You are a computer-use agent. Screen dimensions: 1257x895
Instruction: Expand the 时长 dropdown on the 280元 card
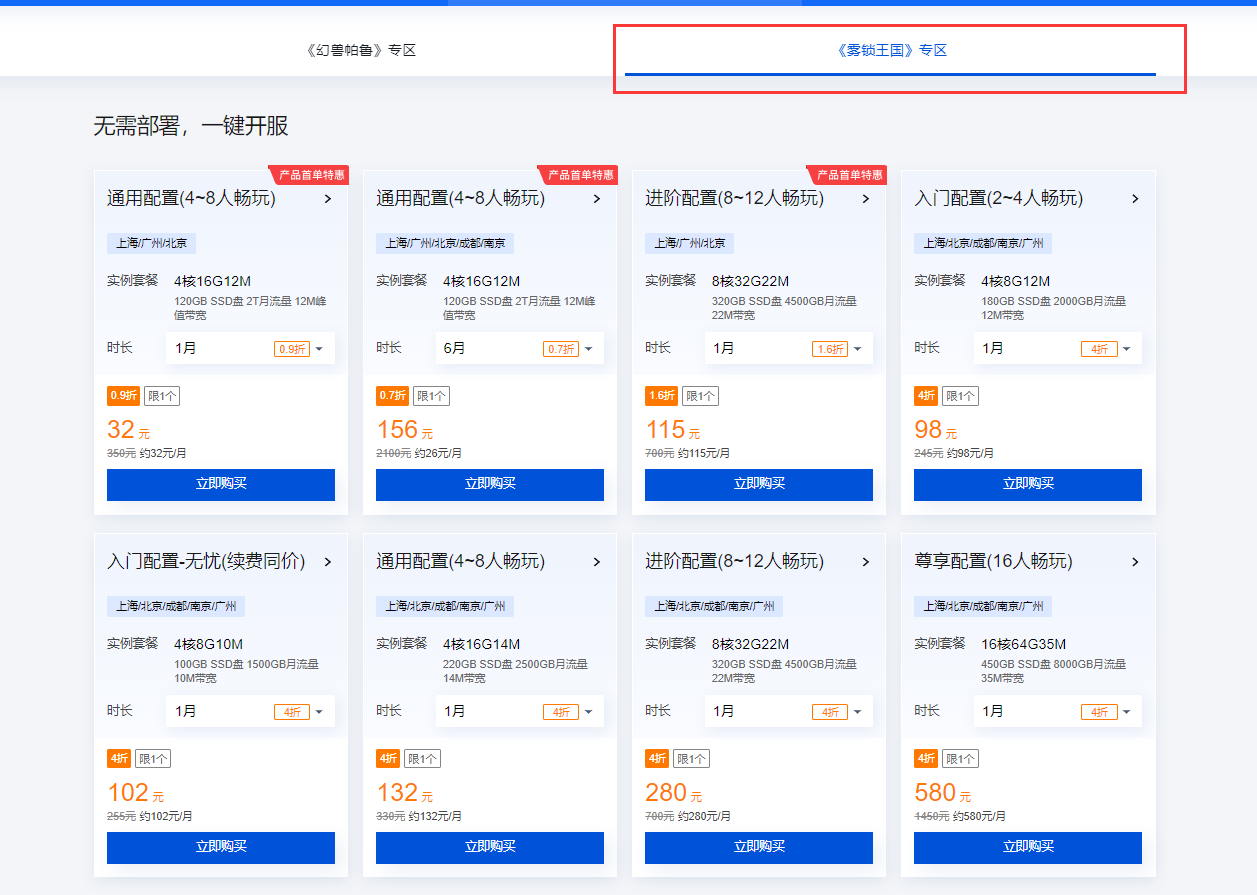[788, 711]
